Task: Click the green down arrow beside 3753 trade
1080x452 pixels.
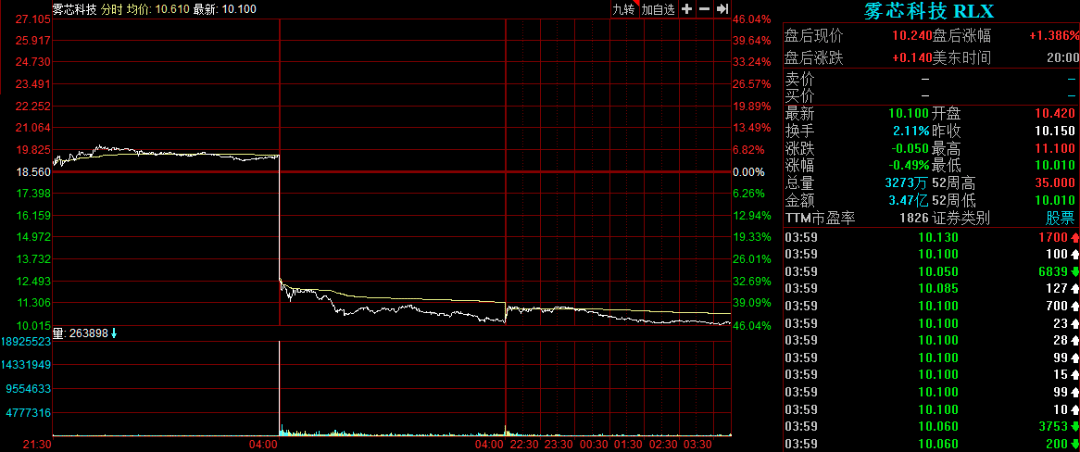Action: click(1074, 426)
